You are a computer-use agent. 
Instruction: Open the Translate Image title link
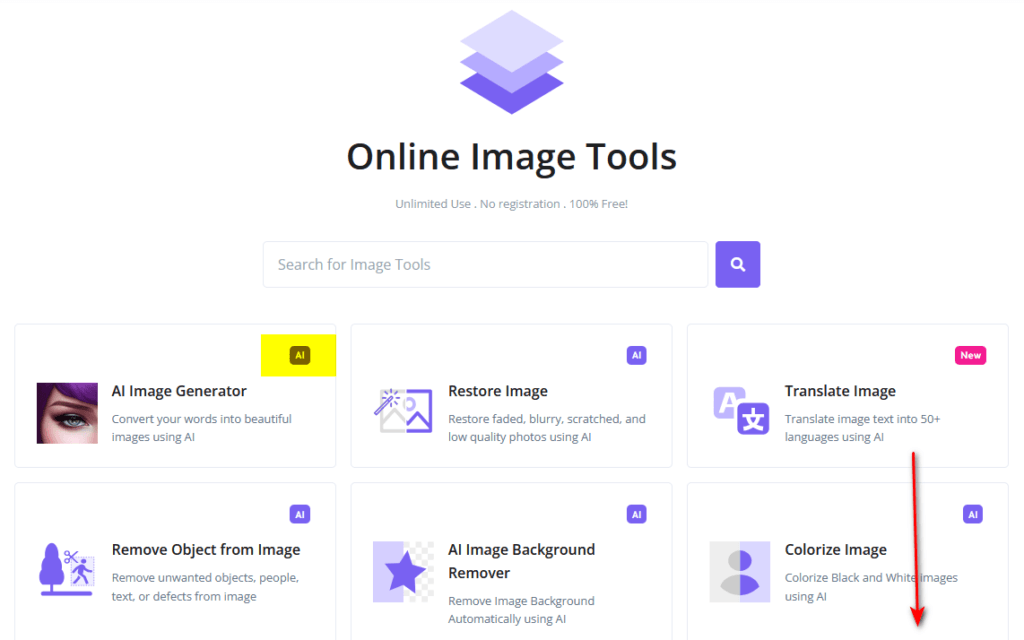[840, 391]
